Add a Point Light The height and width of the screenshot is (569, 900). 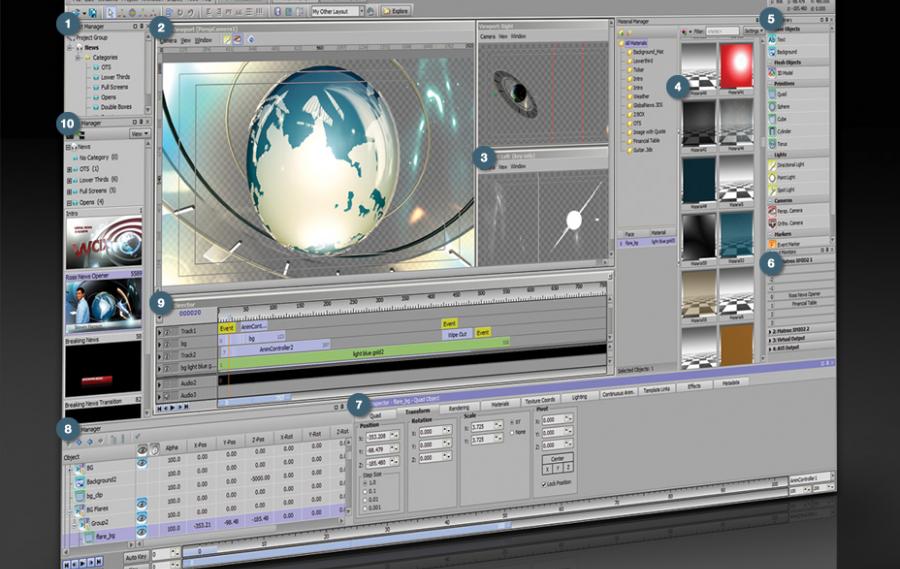tap(772, 177)
